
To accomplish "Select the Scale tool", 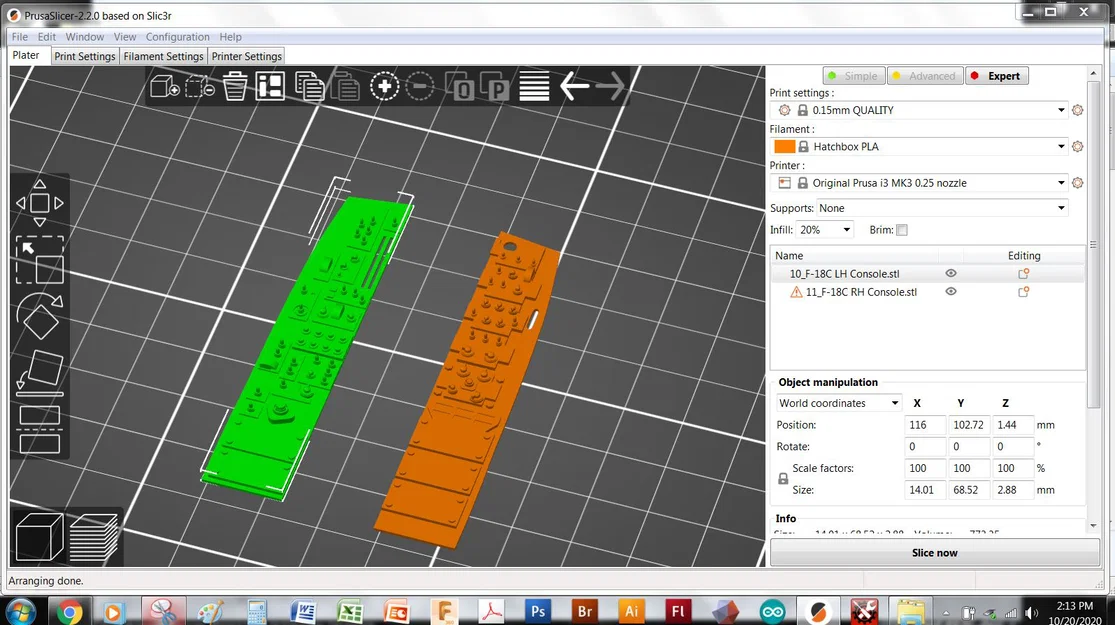I will pos(40,260).
